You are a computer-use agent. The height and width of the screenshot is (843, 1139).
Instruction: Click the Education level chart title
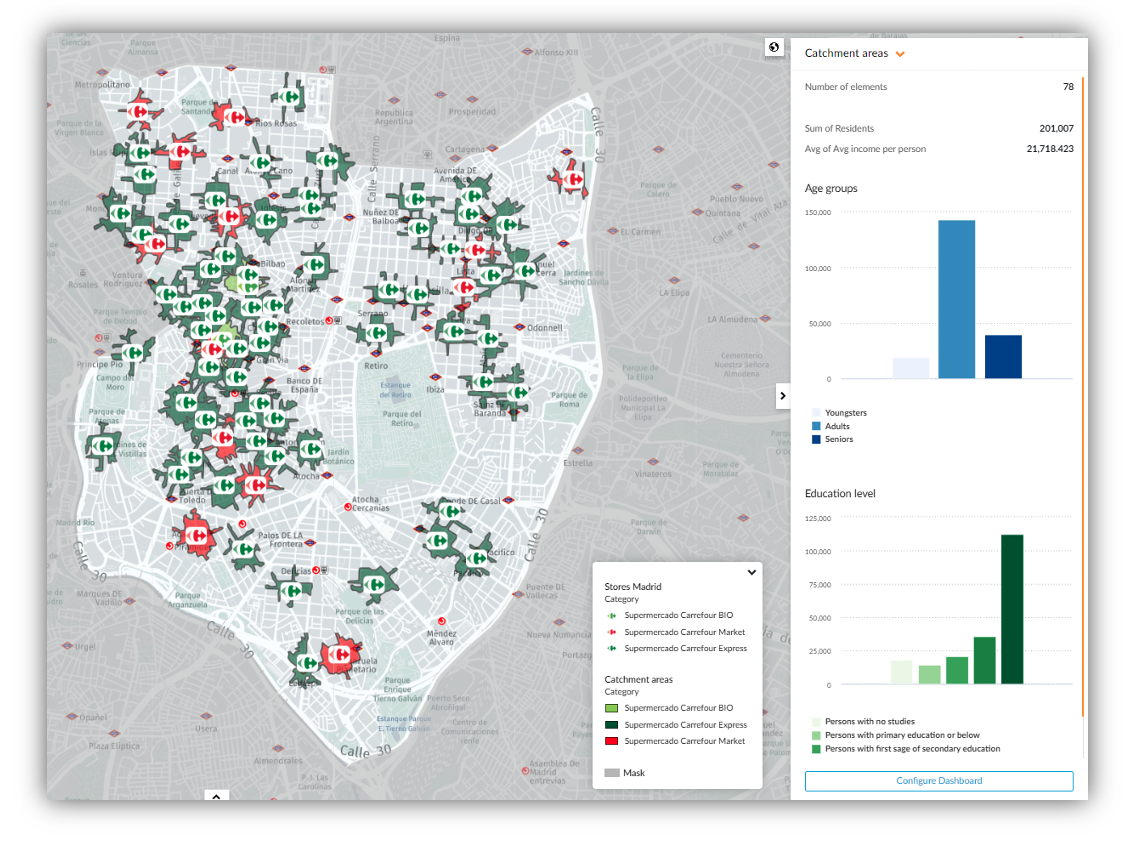point(840,493)
